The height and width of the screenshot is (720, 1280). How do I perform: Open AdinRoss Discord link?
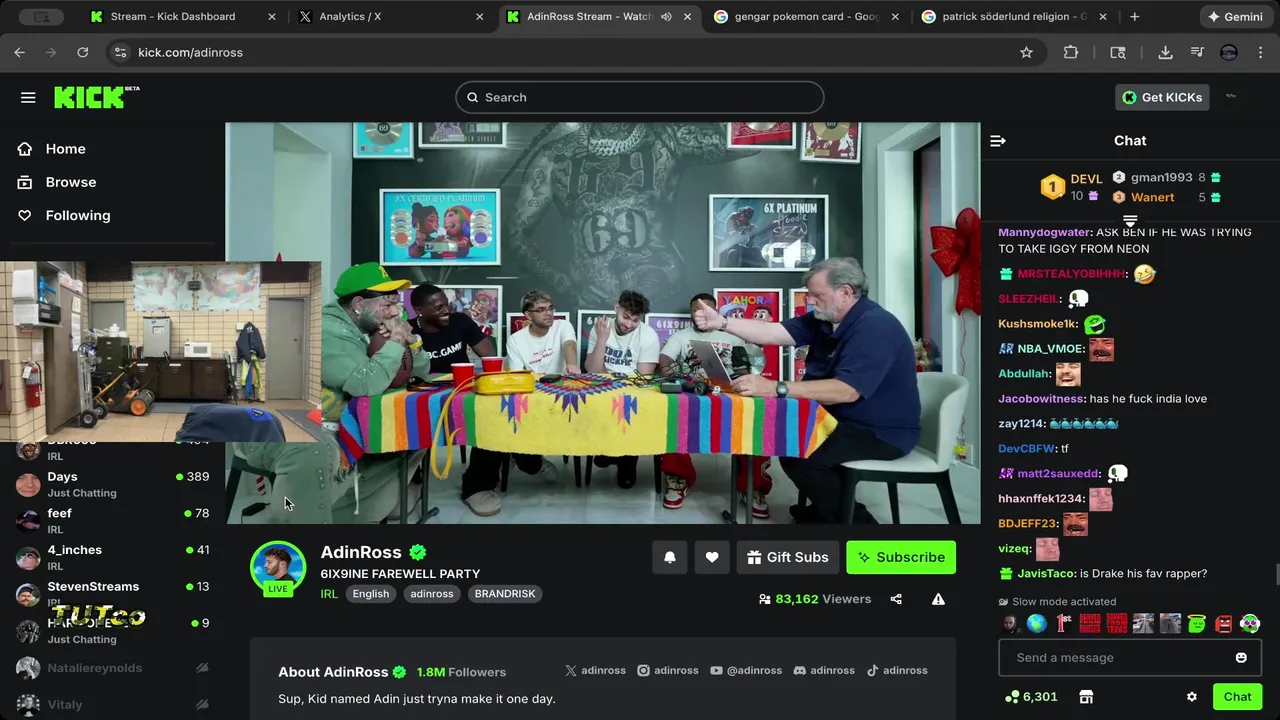point(824,670)
